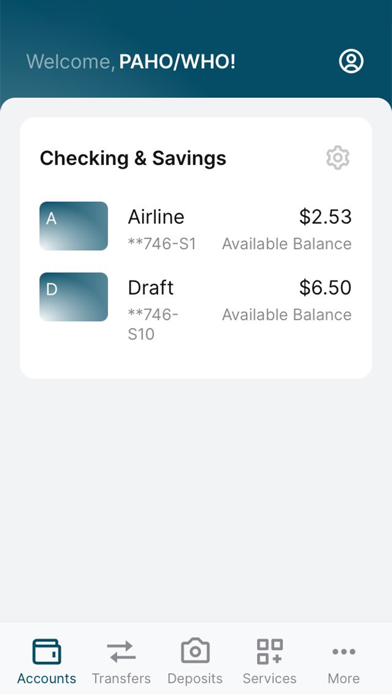Open the More tab label

tap(344, 678)
